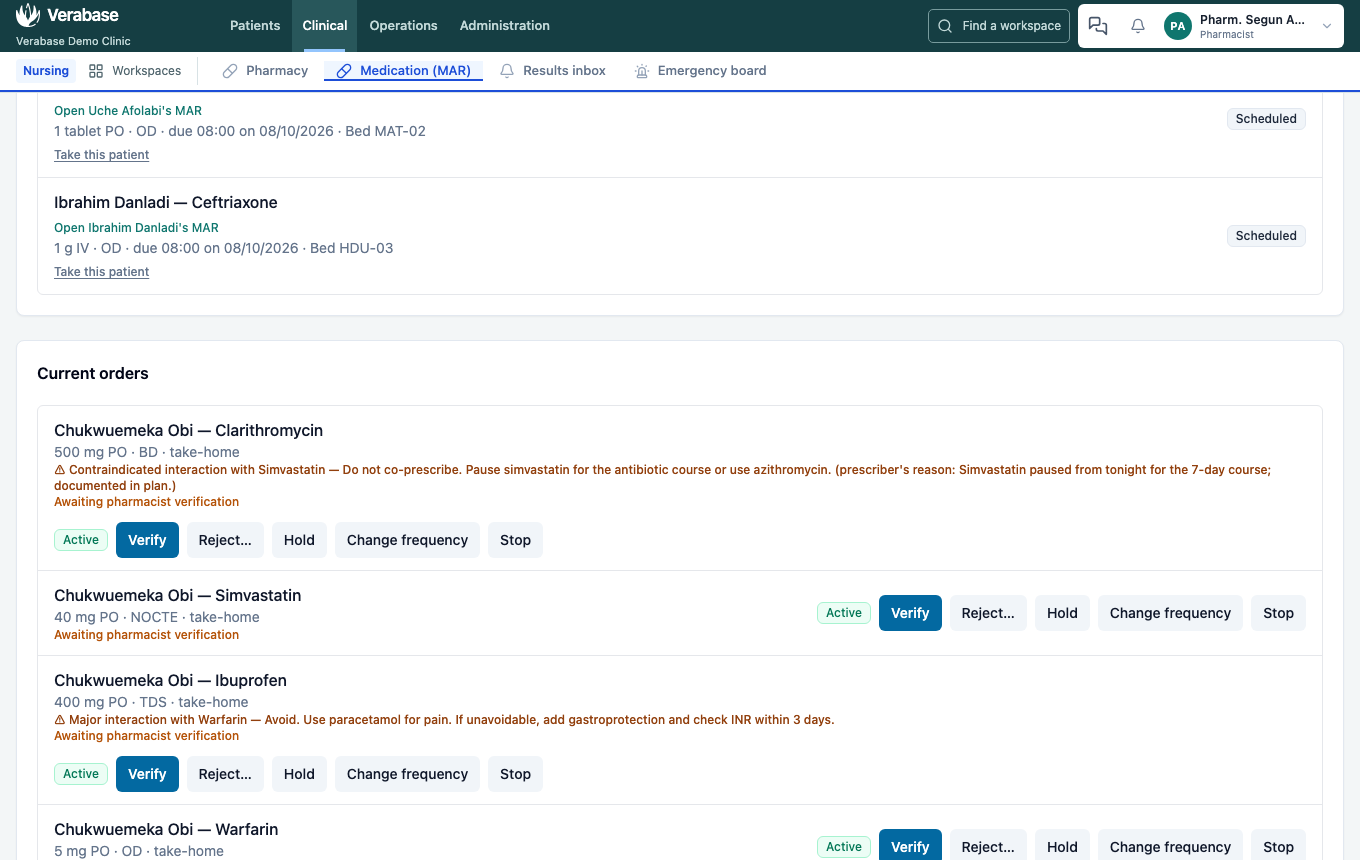1360x860 pixels.
Task: Verify the Simvastatin order
Action: coord(910,613)
